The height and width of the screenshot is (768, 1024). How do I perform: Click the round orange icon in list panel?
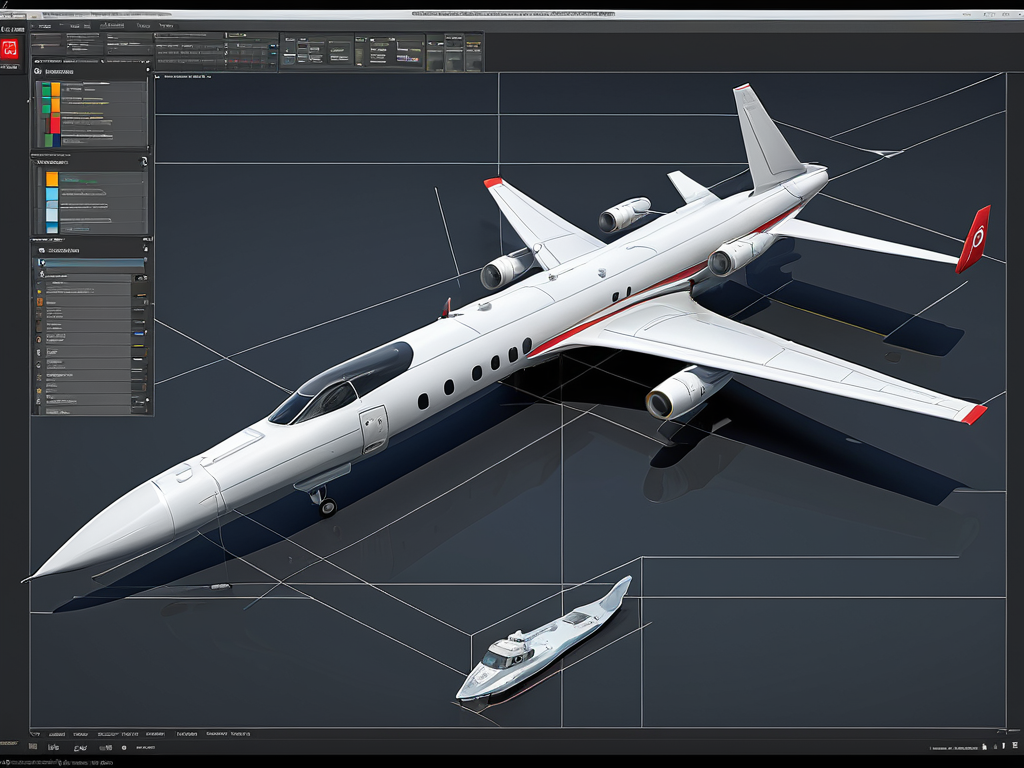39,340
